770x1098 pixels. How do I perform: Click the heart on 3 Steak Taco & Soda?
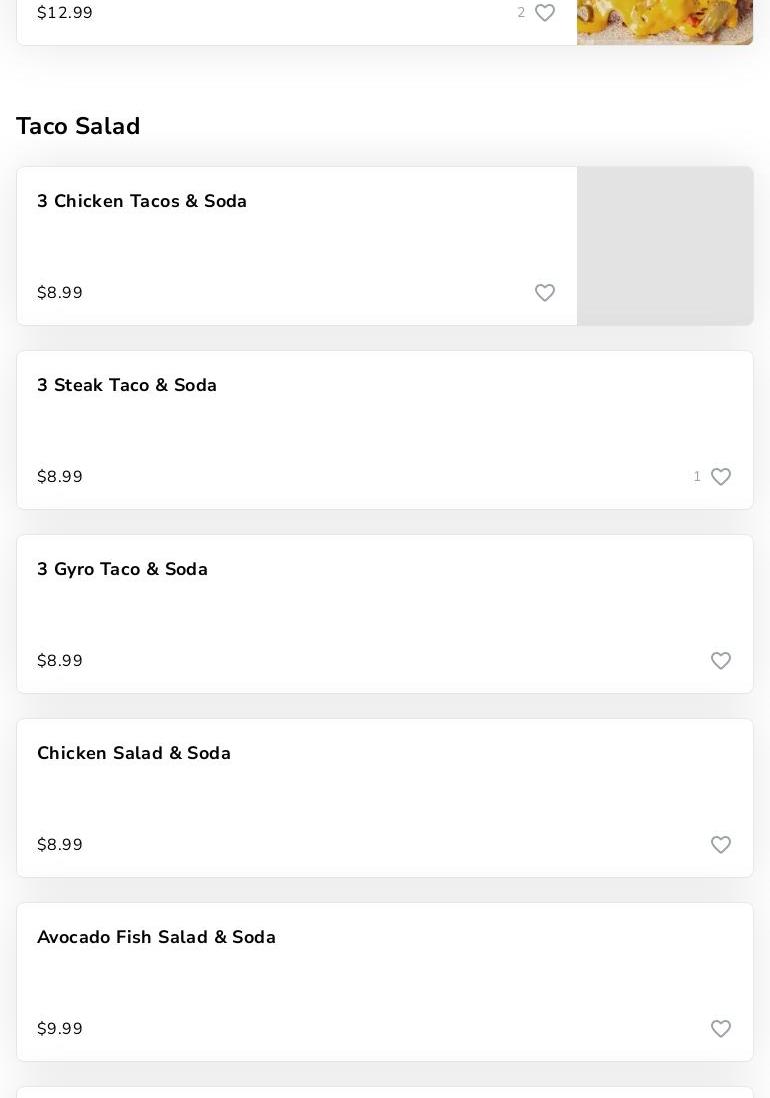click(721, 477)
